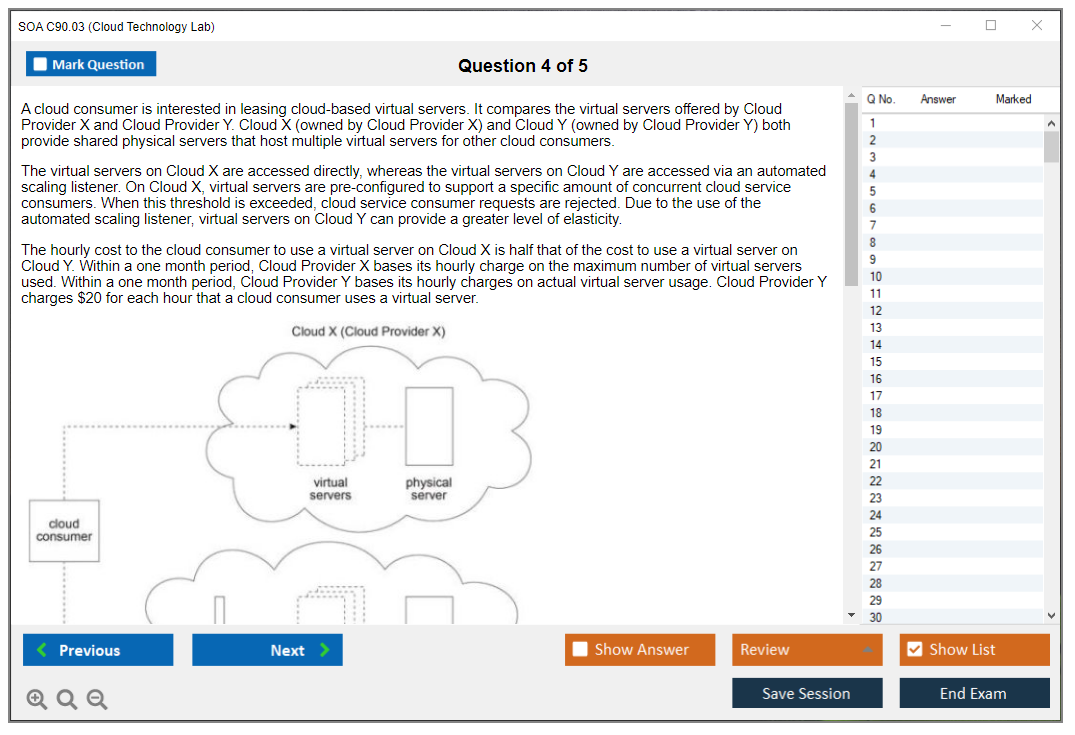Click the zoom in magnifier icon
Viewport: 1075px width, 735px height.
click(x=37, y=700)
